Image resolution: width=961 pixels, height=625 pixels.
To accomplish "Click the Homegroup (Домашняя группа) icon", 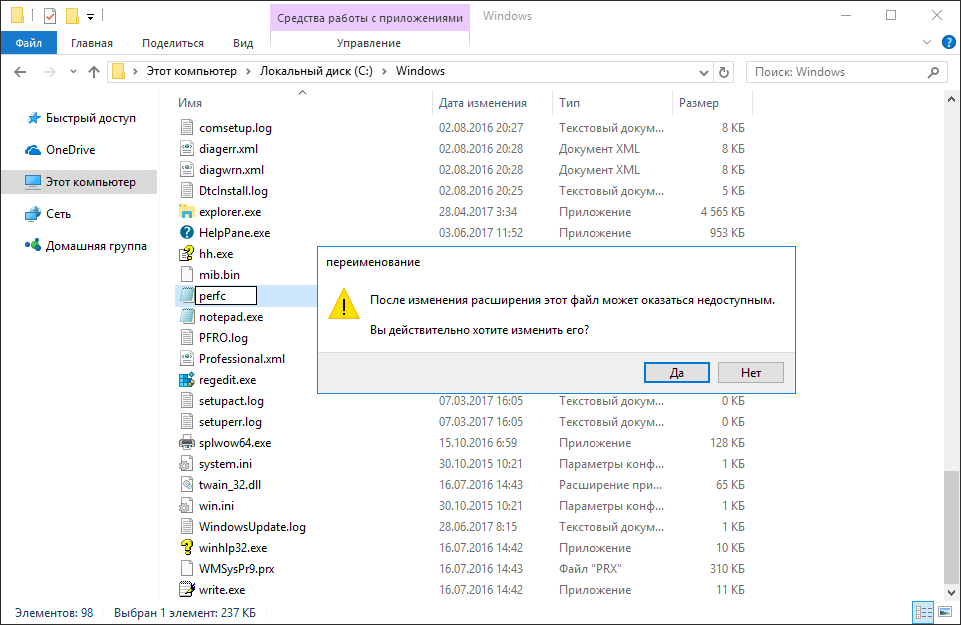I will 33,245.
